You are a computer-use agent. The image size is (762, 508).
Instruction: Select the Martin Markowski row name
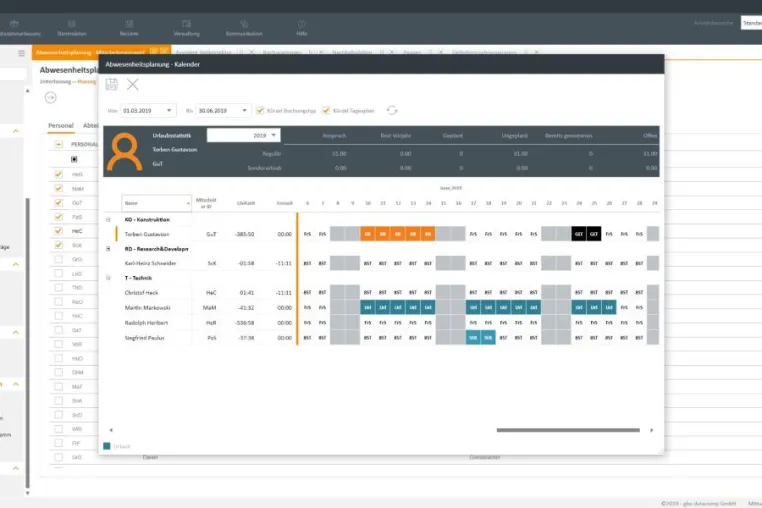click(x=146, y=308)
